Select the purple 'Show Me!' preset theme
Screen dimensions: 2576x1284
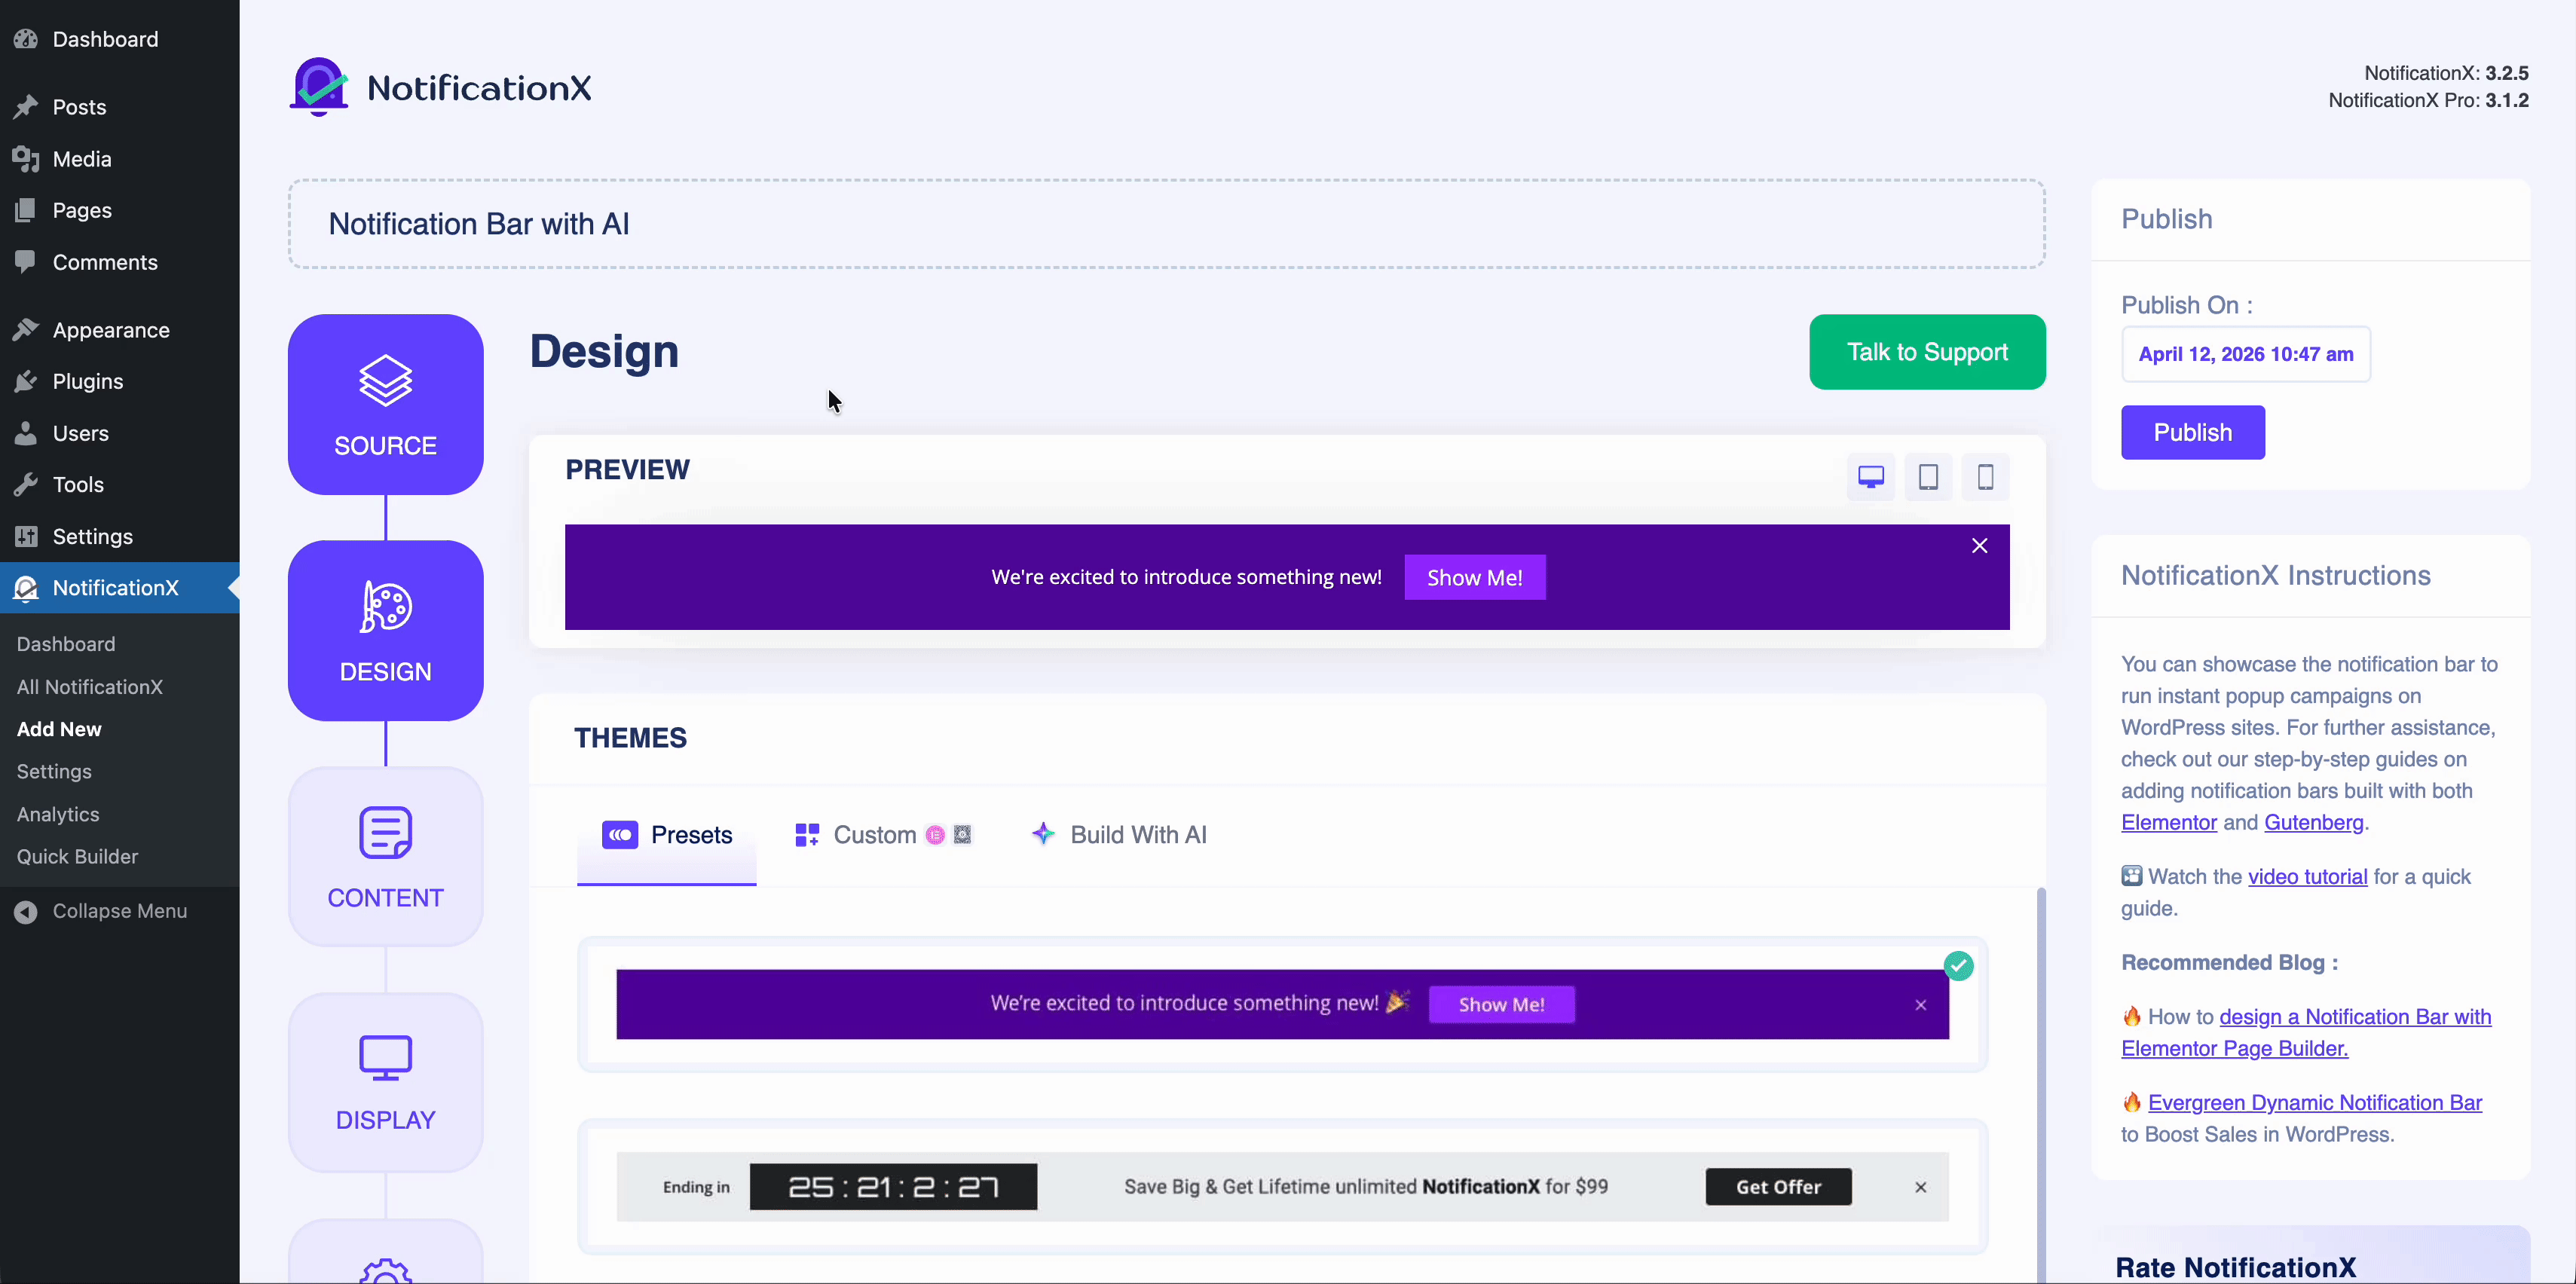click(1281, 1004)
